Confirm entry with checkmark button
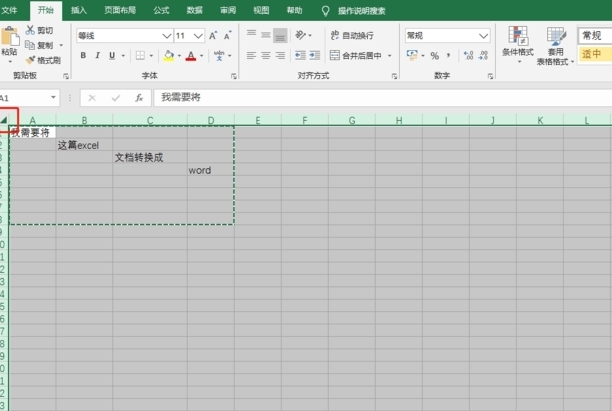The height and width of the screenshot is (411, 612). click(116, 98)
